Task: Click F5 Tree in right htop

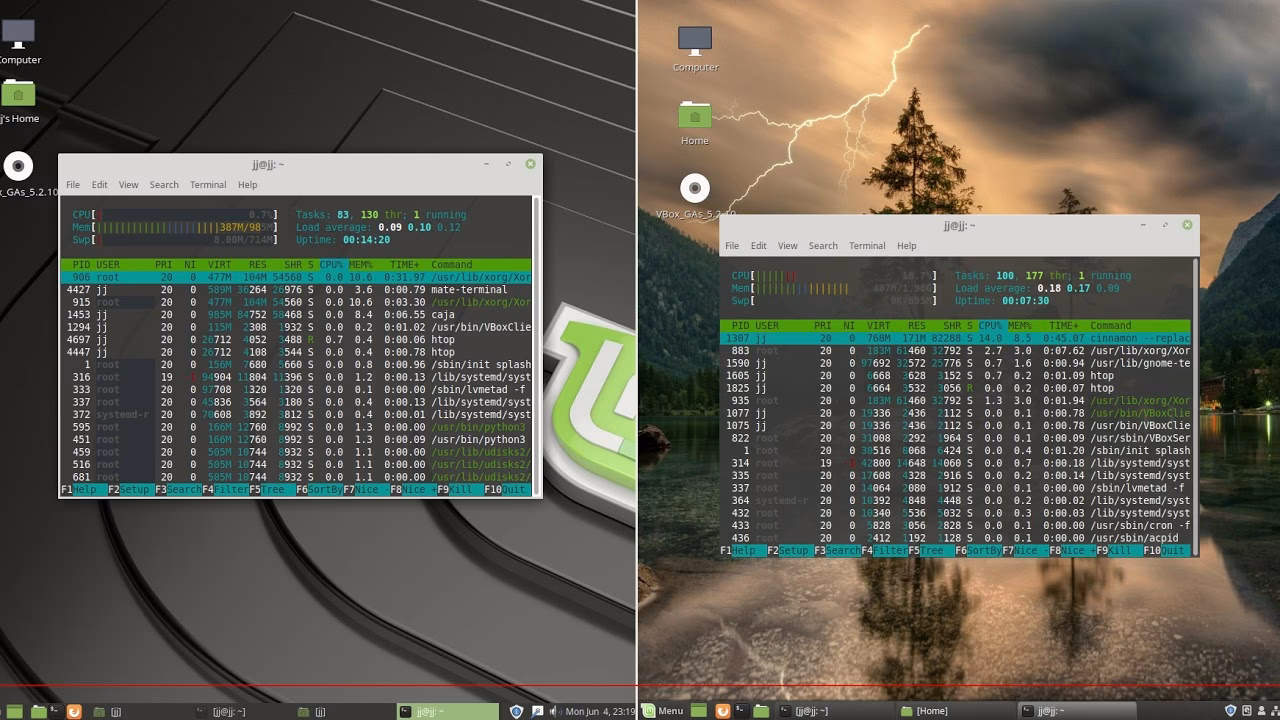Action: click(x=931, y=551)
